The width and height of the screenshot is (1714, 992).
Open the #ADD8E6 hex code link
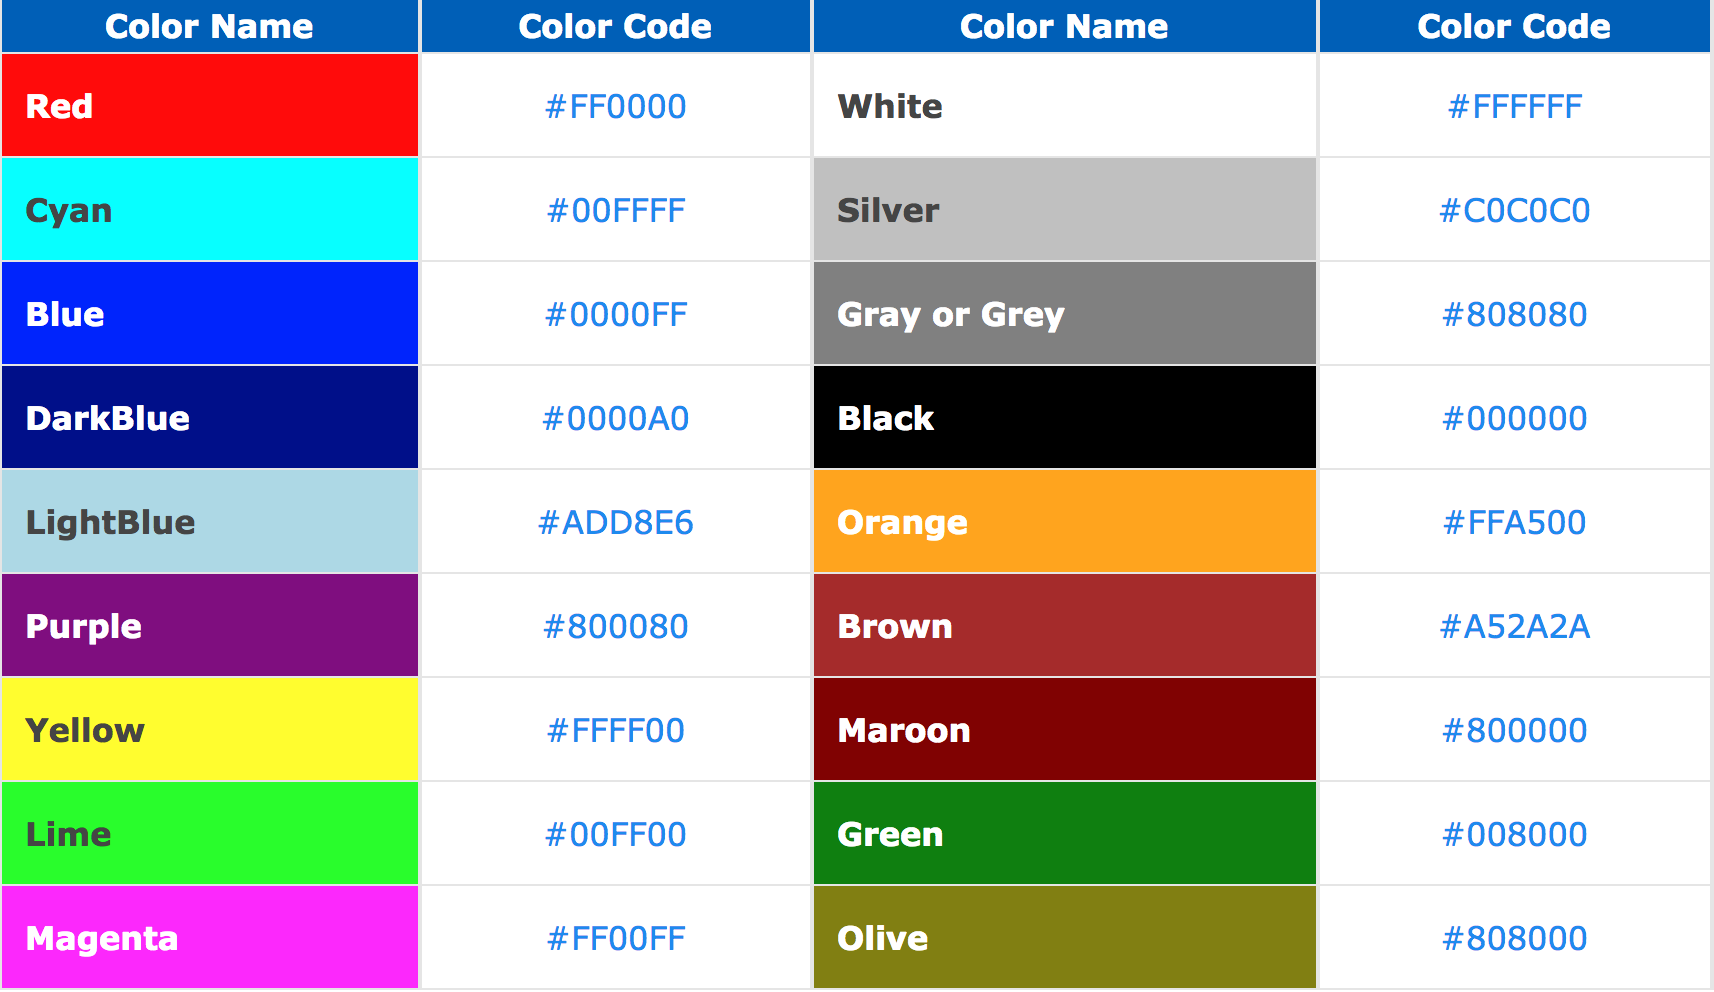[x=615, y=522]
